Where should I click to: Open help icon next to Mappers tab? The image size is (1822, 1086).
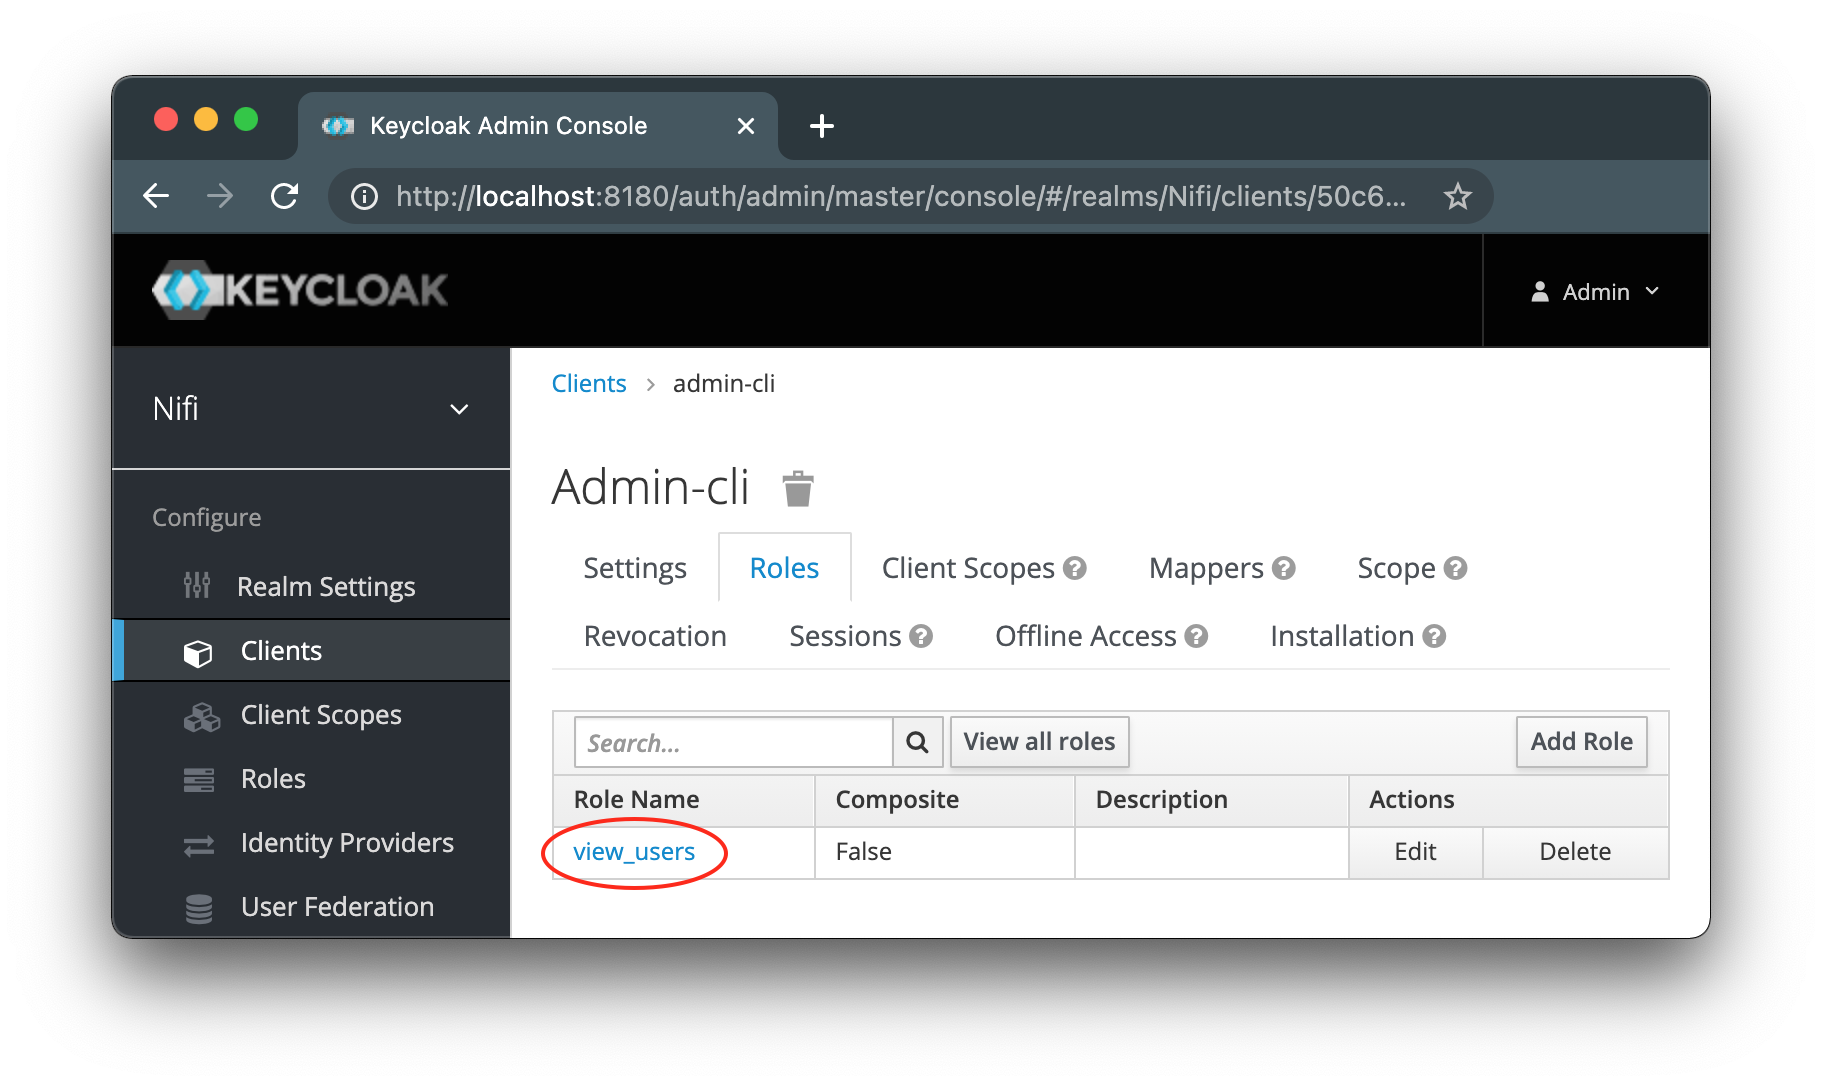pyautogui.click(x=1284, y=568)
